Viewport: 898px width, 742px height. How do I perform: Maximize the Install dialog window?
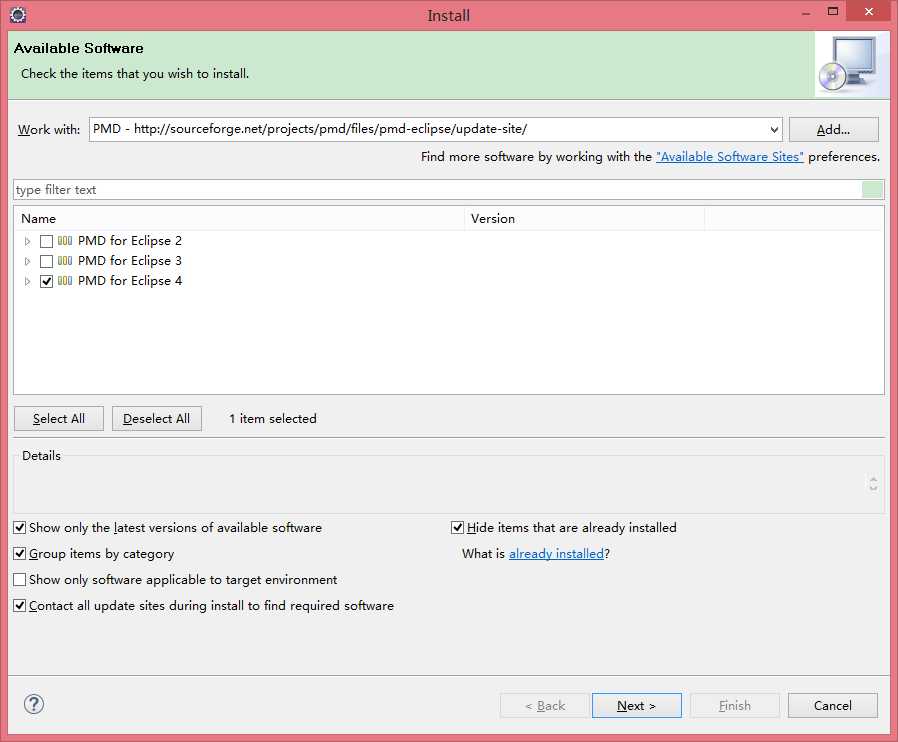click(833, 11)
